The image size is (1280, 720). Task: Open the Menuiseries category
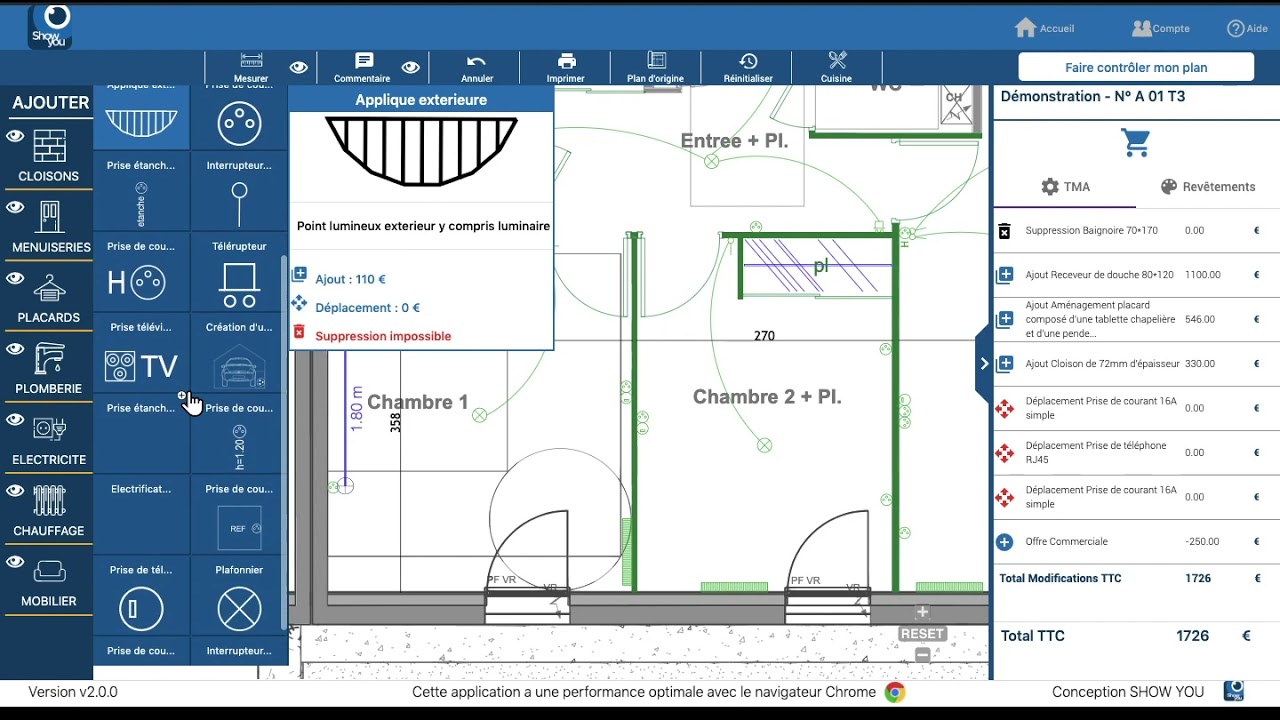[50, 227]
